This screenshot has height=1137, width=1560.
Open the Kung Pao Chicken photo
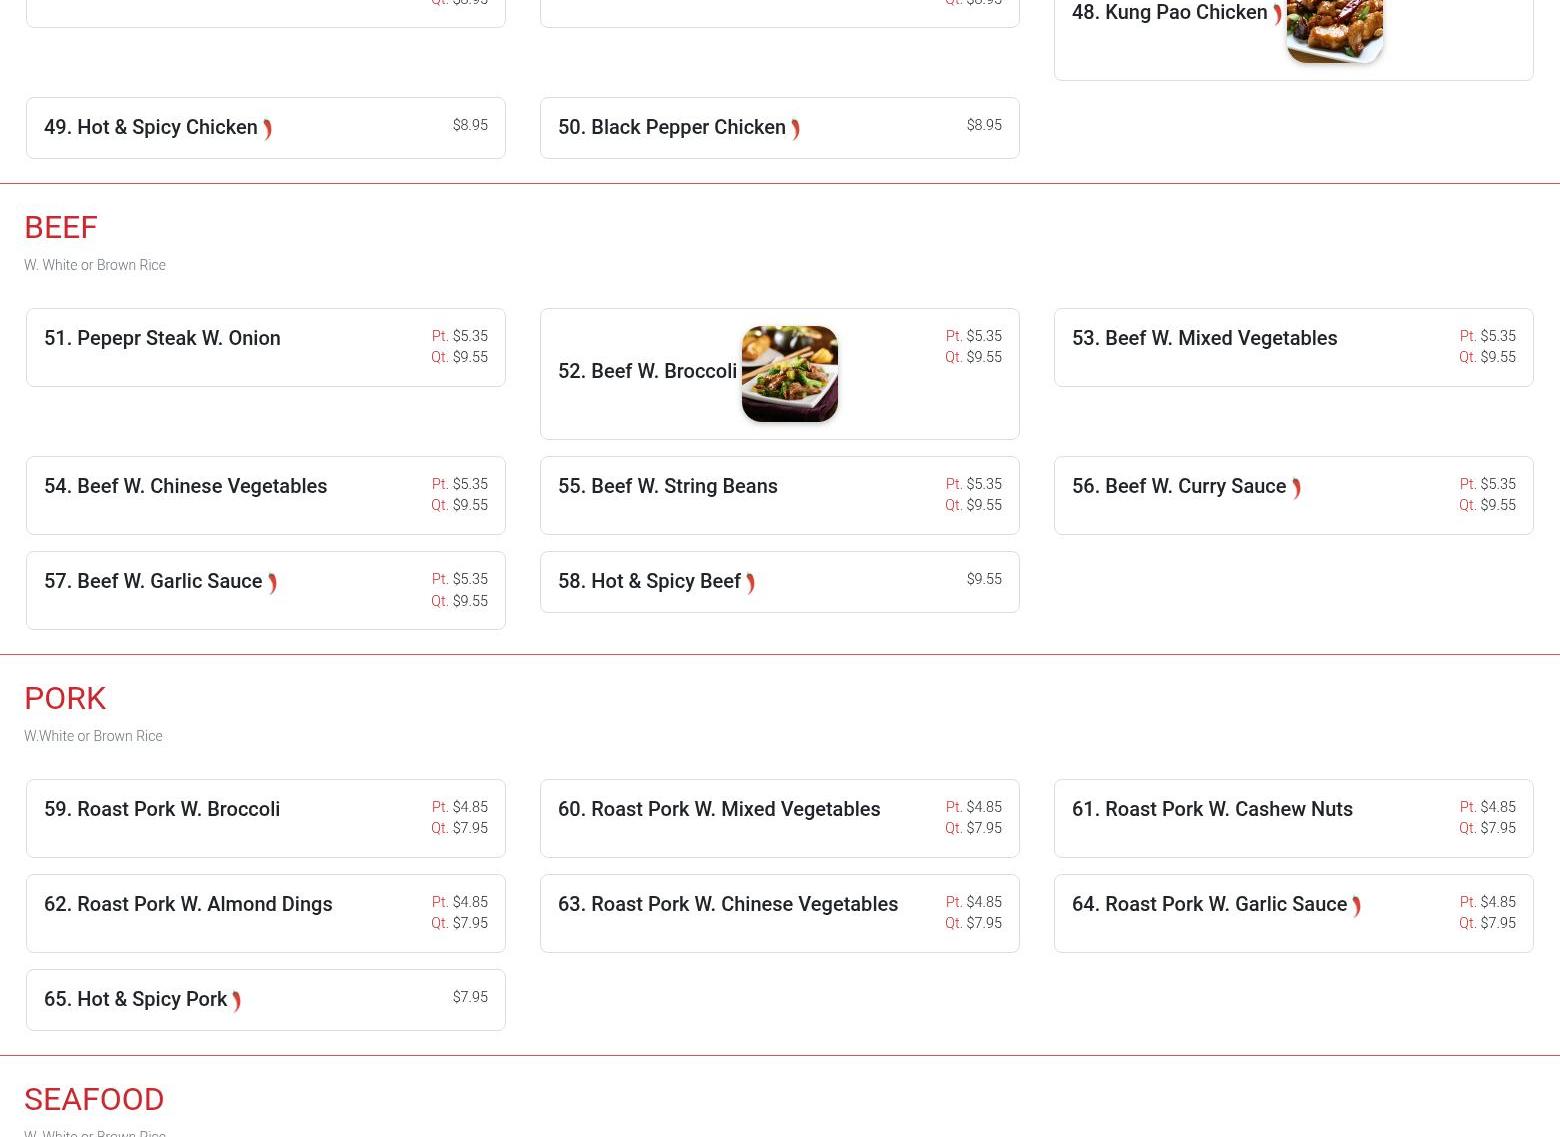tap(1335, 31)
